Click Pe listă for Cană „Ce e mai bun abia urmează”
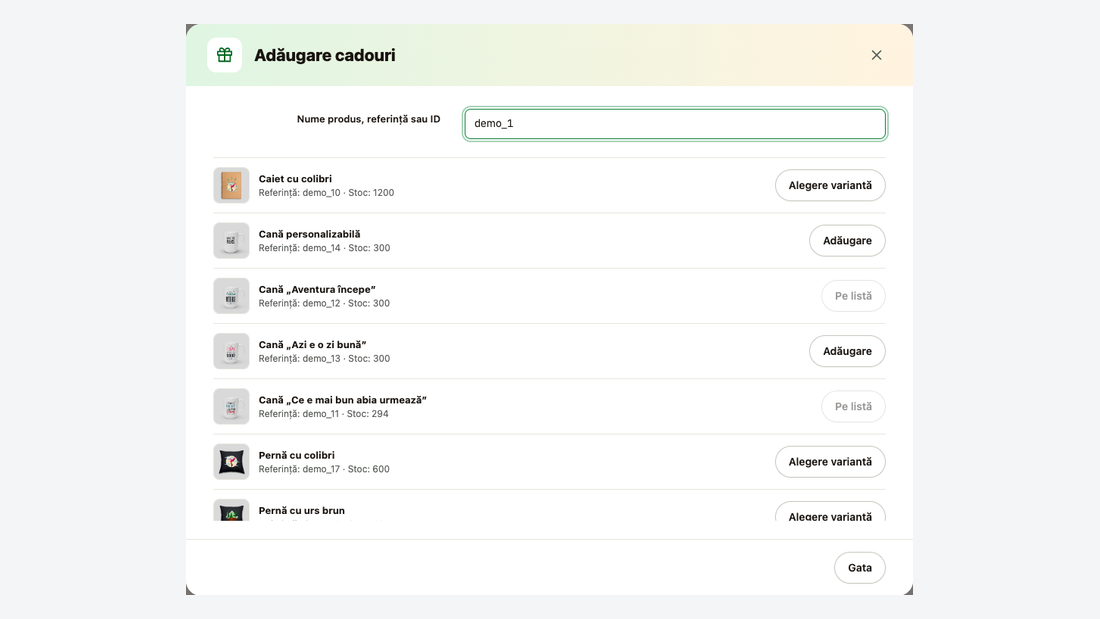 click(853, 406)
